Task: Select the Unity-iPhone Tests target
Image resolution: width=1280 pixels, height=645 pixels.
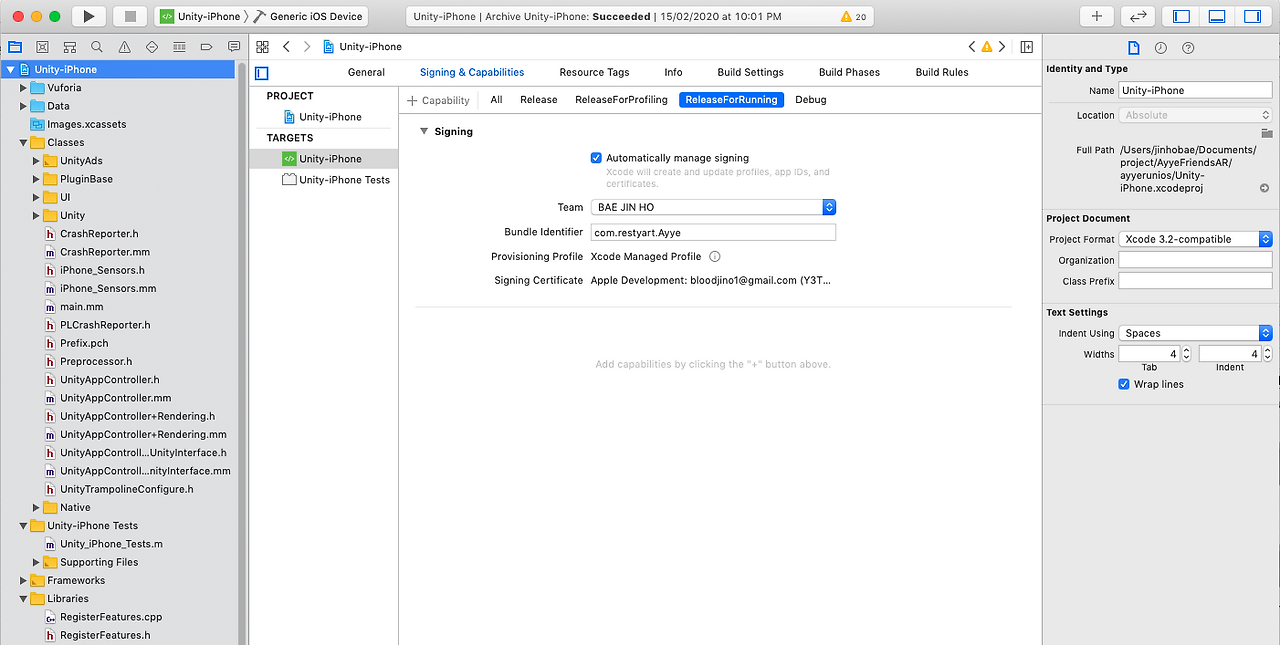Action: [x=336, y=180]
